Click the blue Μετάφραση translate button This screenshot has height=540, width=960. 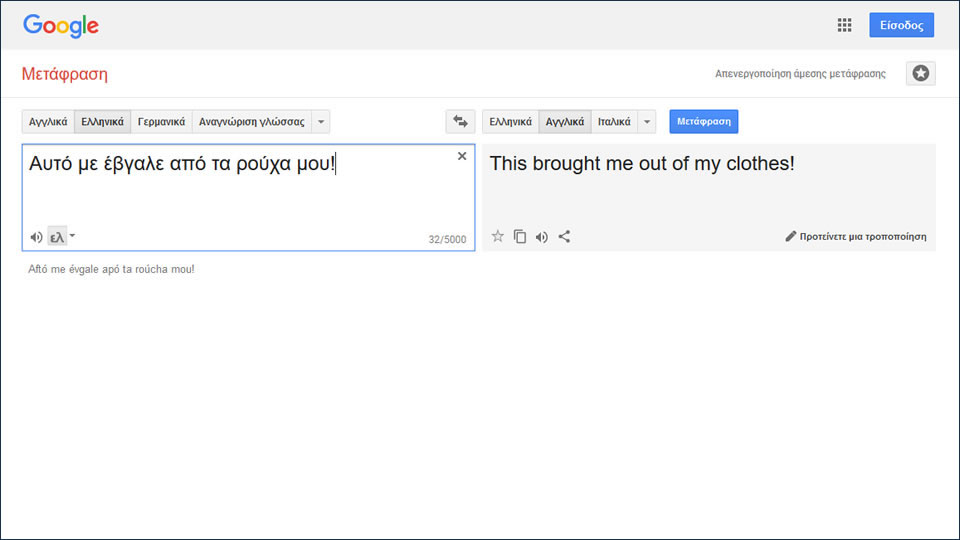point(703,121)
